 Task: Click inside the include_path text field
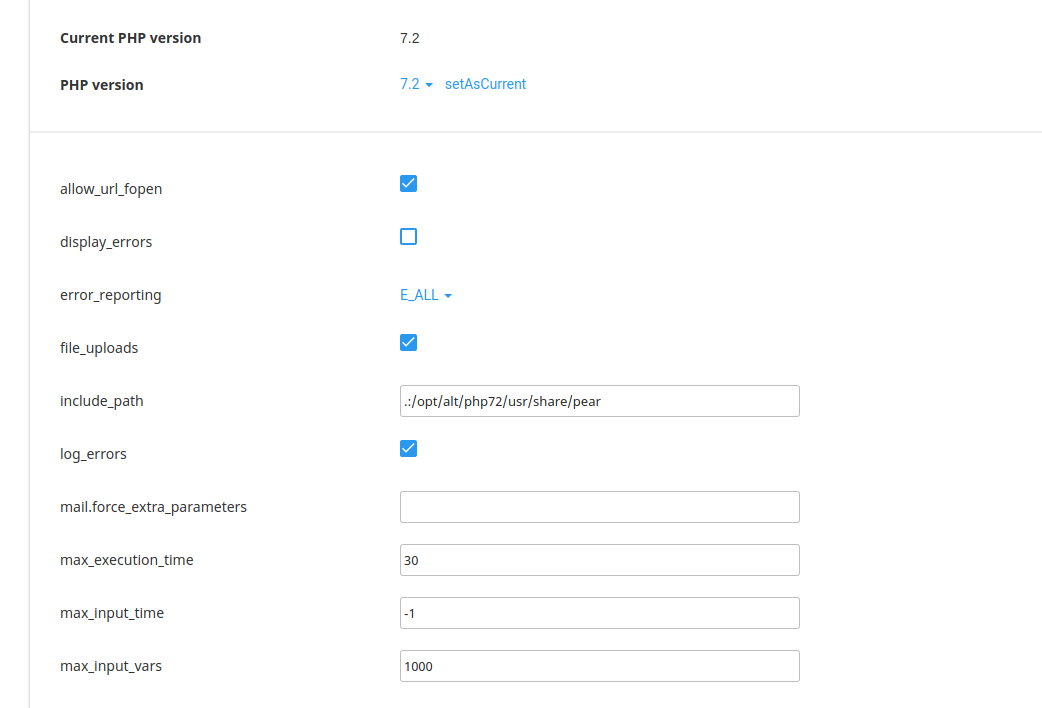(600, 401)
